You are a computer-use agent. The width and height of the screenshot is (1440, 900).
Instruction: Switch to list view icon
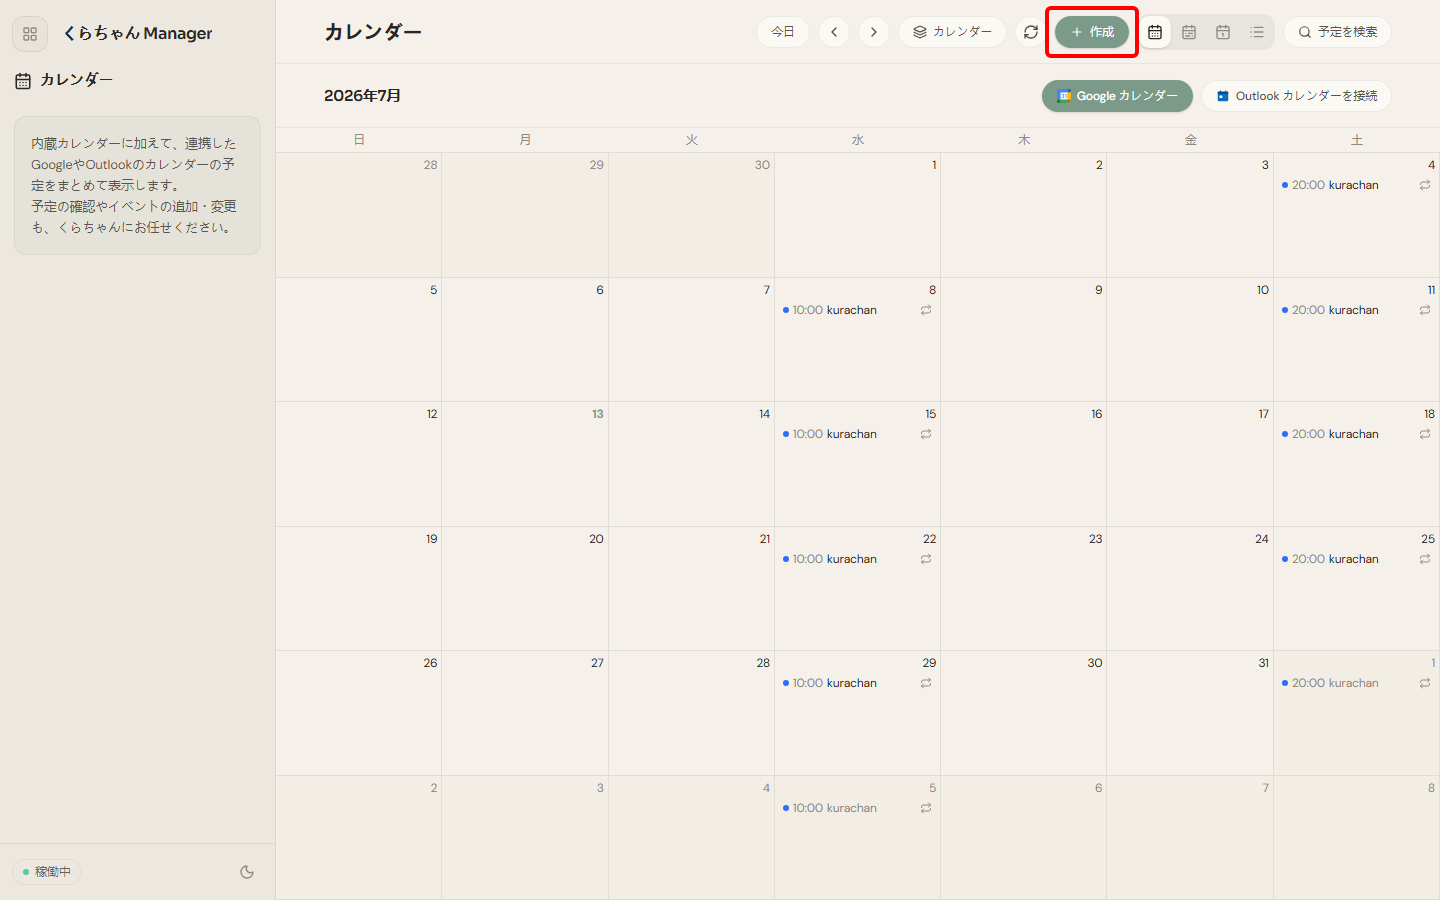1257,32
